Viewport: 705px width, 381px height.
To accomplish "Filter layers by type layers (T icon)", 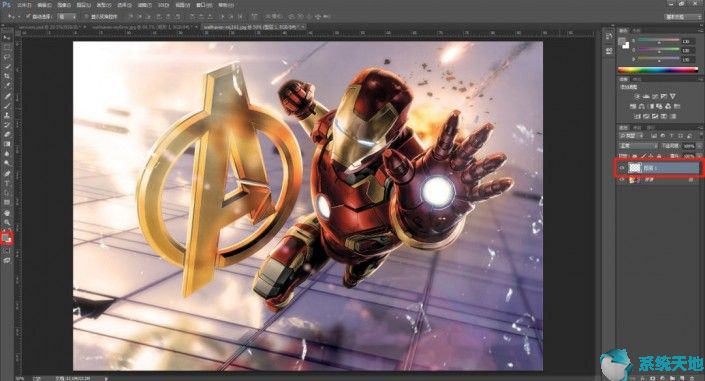I will pos(671,135).
